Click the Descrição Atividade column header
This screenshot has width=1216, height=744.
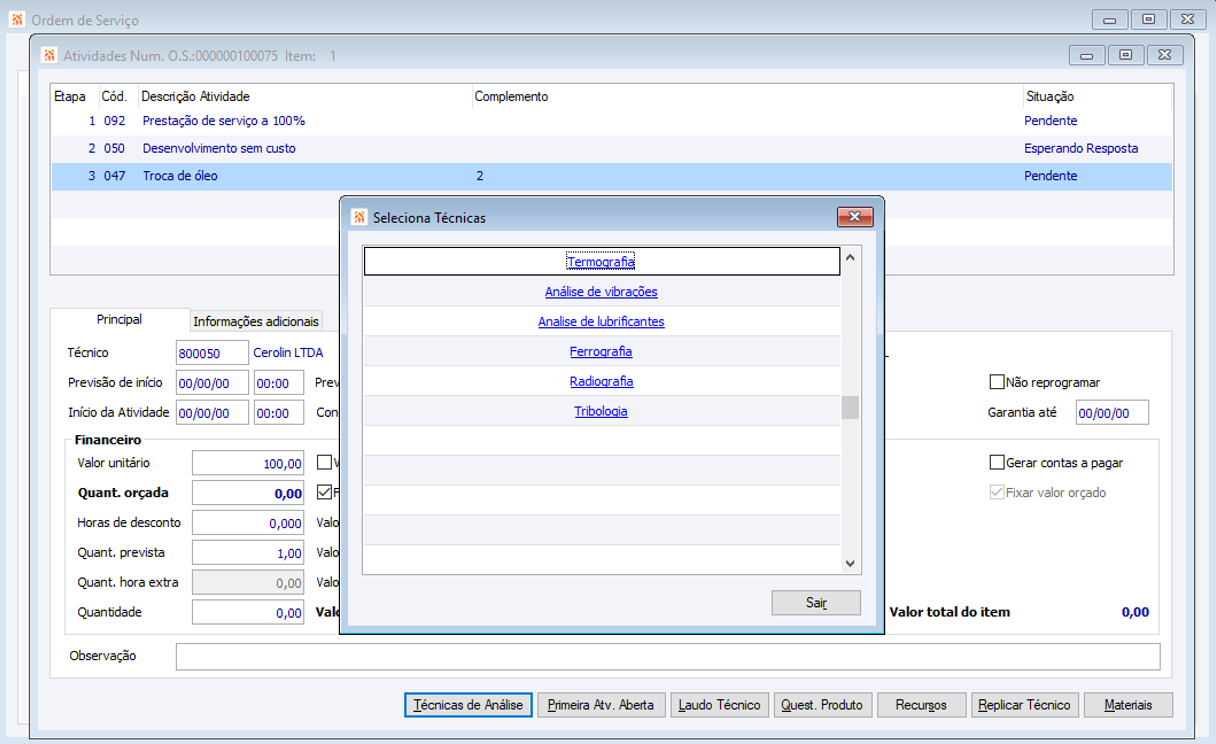[196, 97]
